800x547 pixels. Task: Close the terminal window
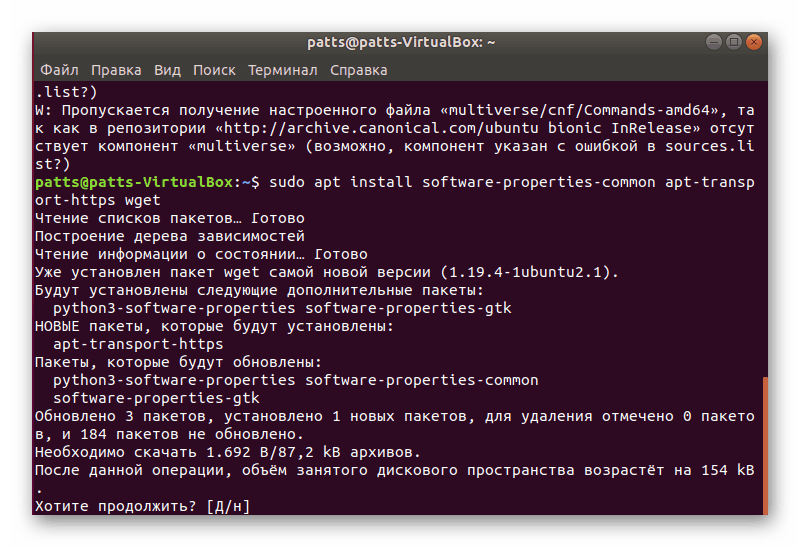(754, 42)
